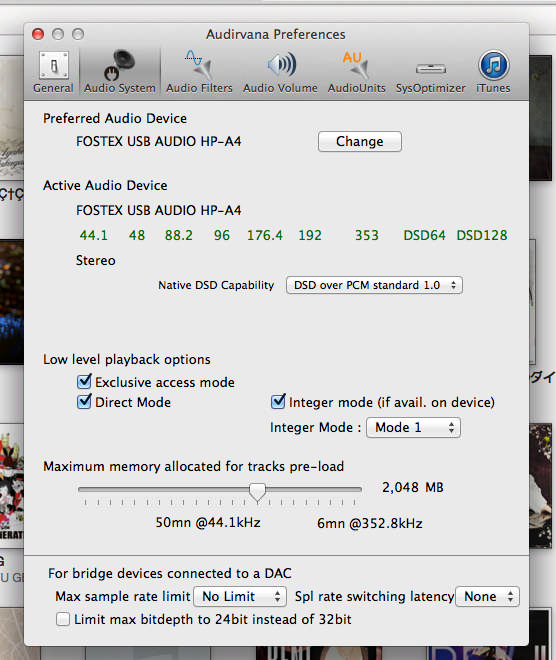The height and width of the screenshot is (660, 556).
Task: Click the preferred device name FOSTEX USB AUDIO HP-A4
Action: (159, 141)
